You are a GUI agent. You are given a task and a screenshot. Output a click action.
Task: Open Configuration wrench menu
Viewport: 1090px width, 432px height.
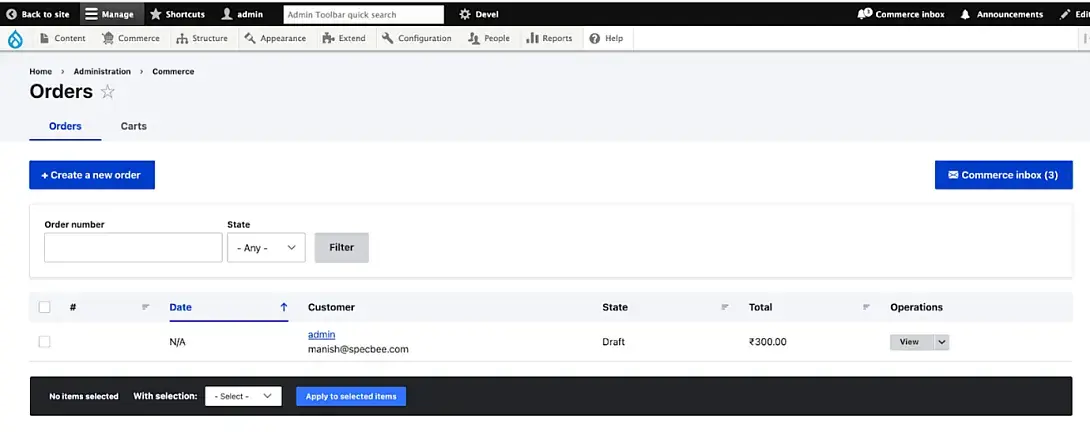[x=416, y=38]
